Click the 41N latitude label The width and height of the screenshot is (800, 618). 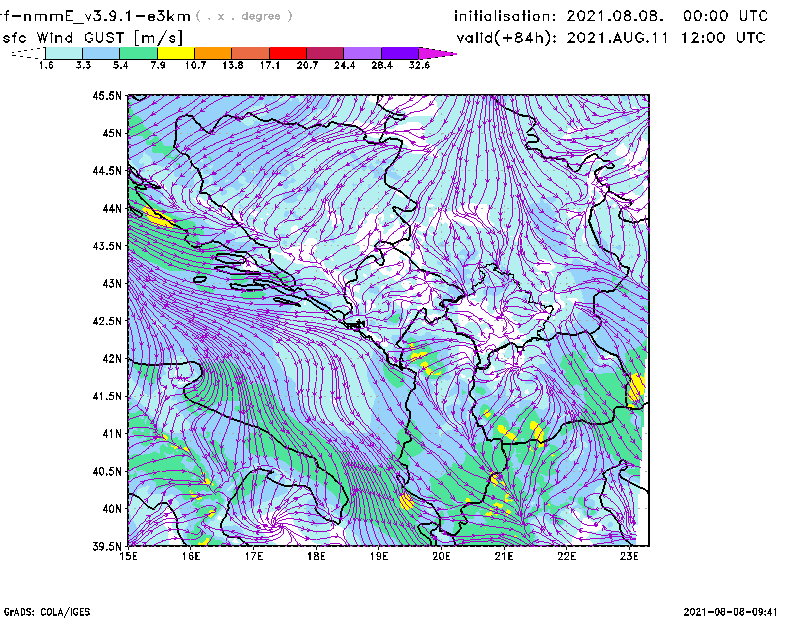pos(112,434)
